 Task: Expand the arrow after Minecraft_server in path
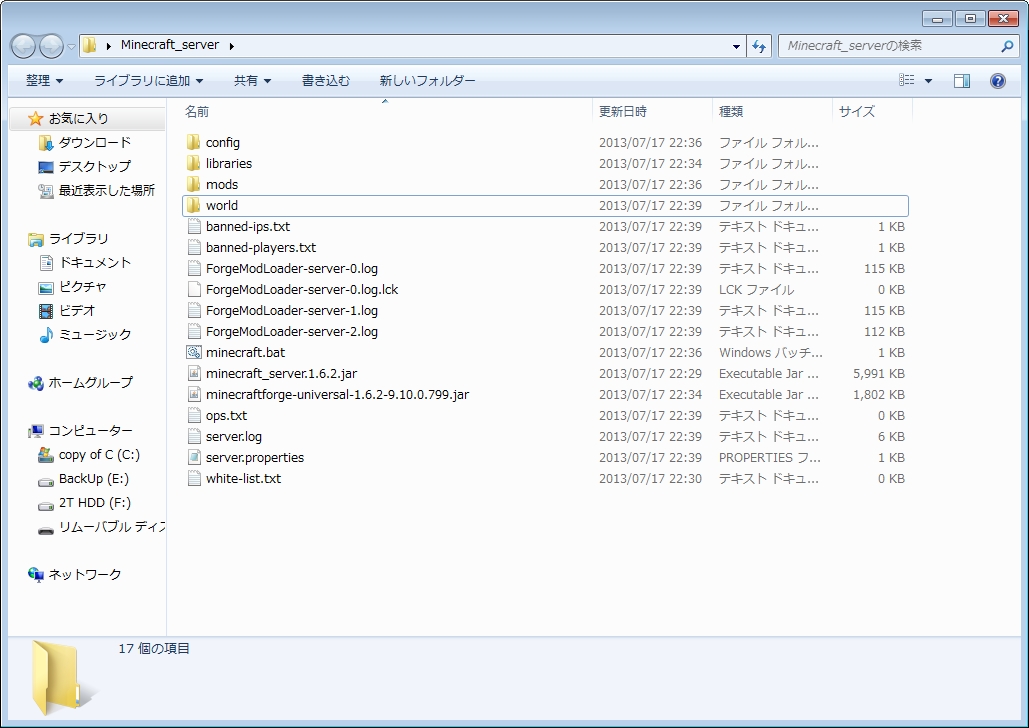click(x=232, y=46)
